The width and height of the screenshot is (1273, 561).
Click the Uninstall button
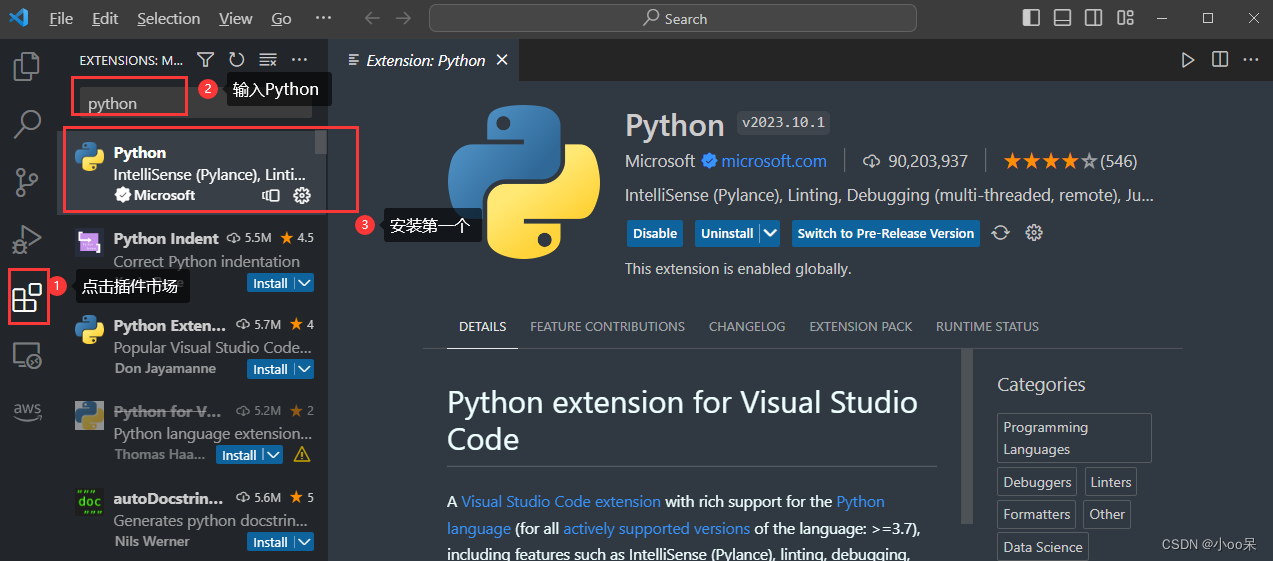point(727,233)
